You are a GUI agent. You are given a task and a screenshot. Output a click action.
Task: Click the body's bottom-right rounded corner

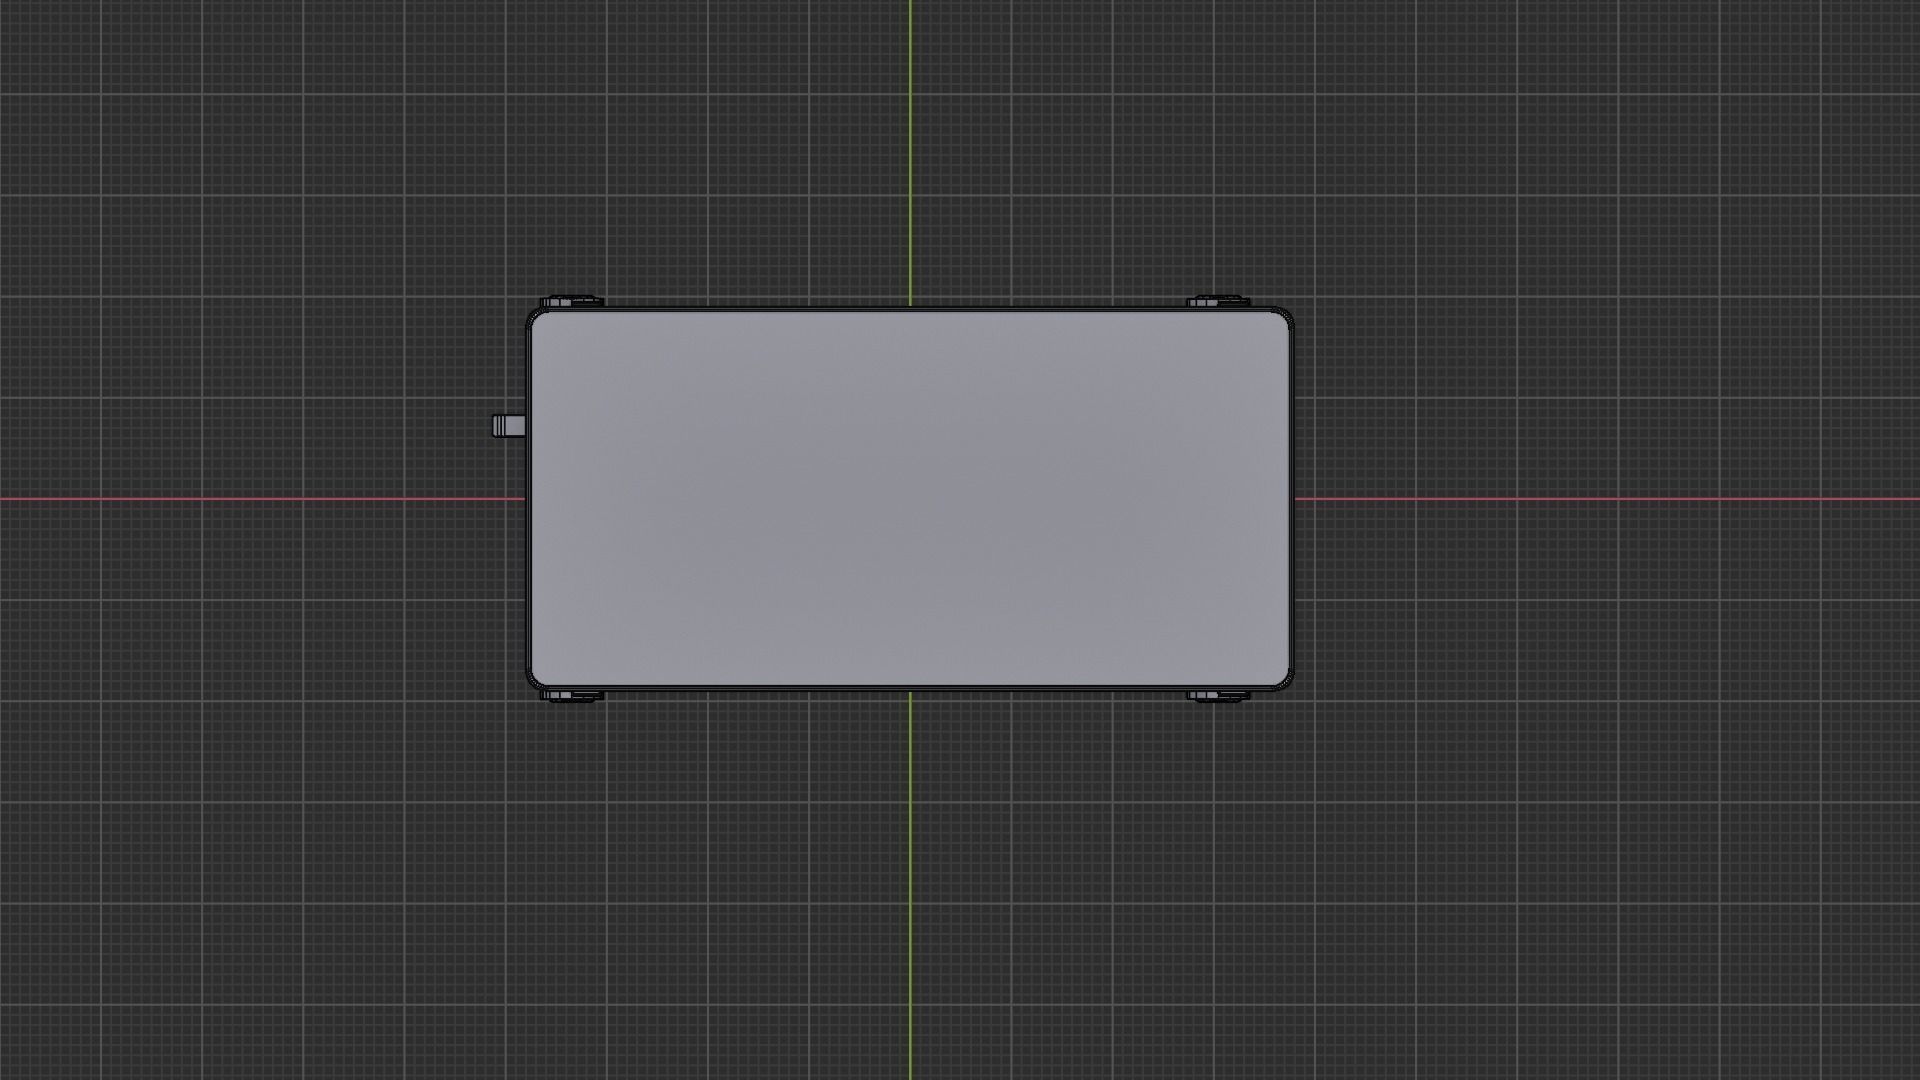1286,682
